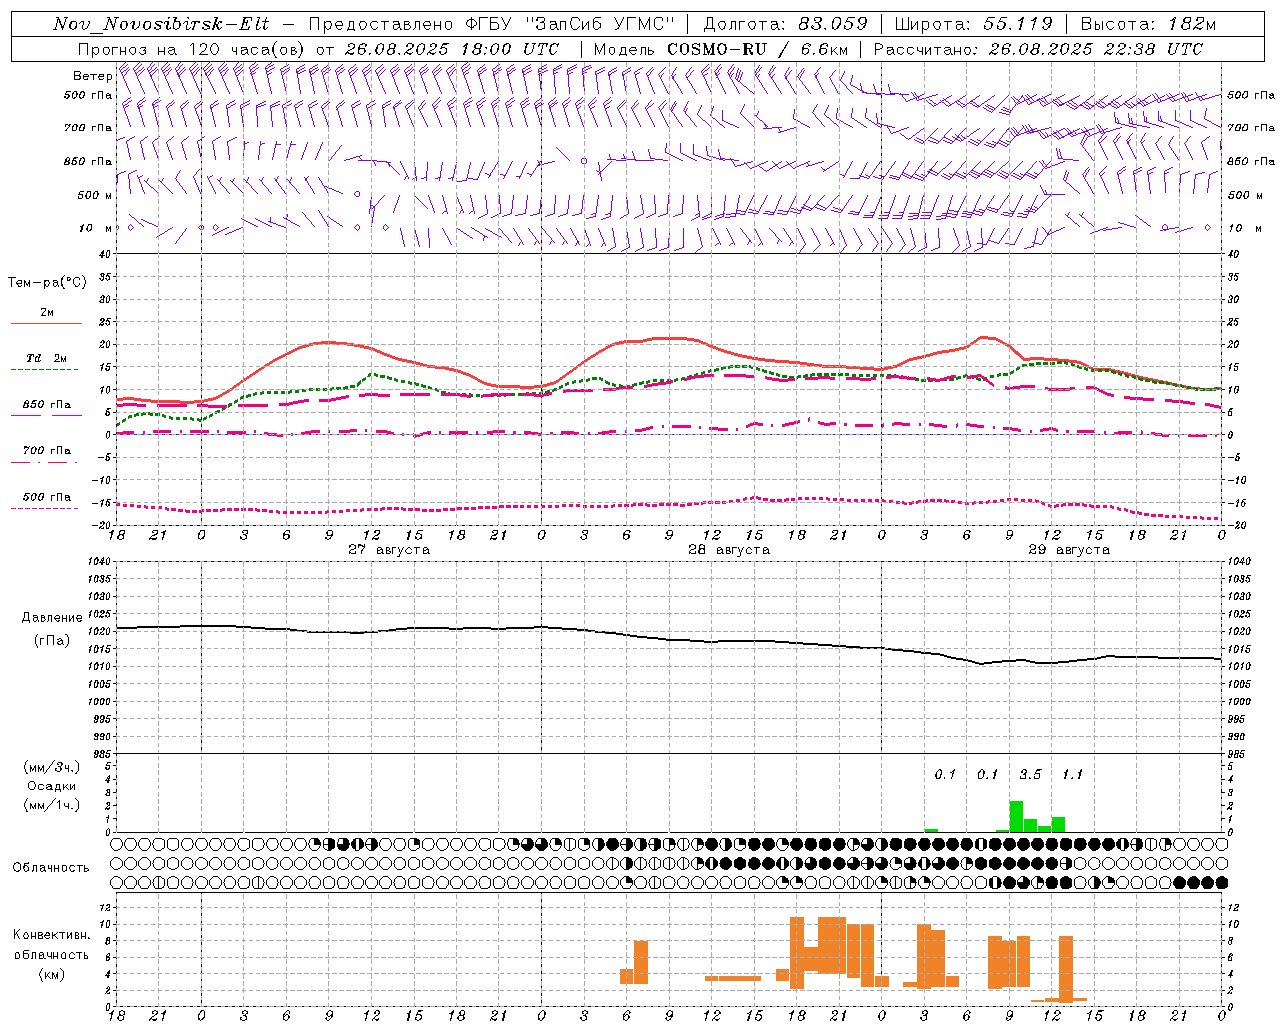Select the forecast start time 26.08.2025 18:00 UTC

coord(452,49)
